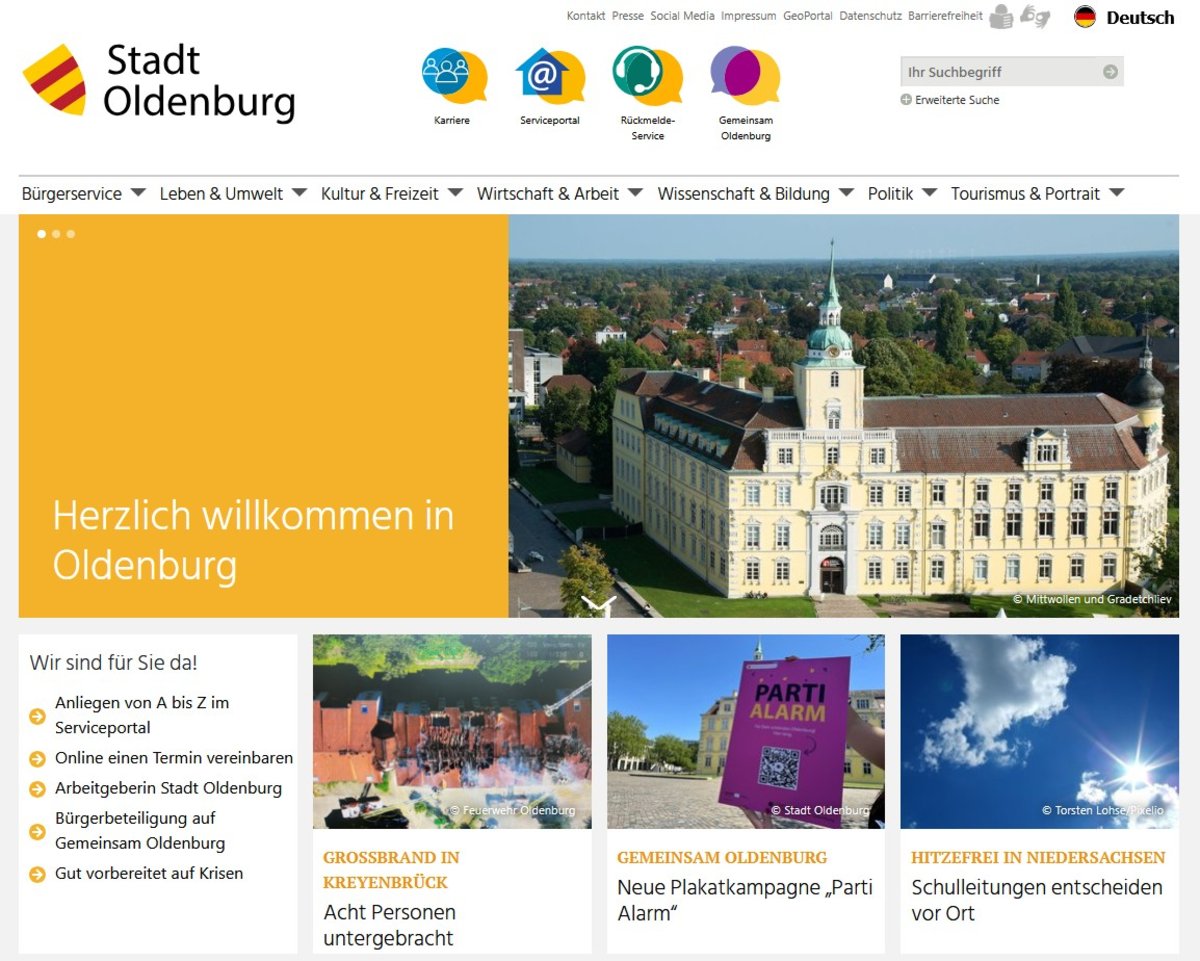Select the first slider dot
1200x961 pixels.
point(42,234)
